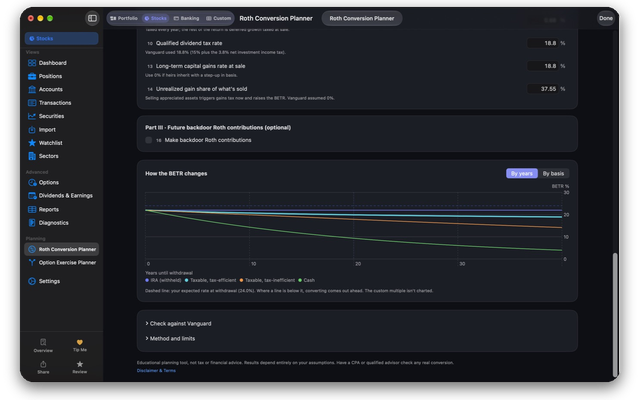Edit Long-term capital gains rate field

pos(542,66)
